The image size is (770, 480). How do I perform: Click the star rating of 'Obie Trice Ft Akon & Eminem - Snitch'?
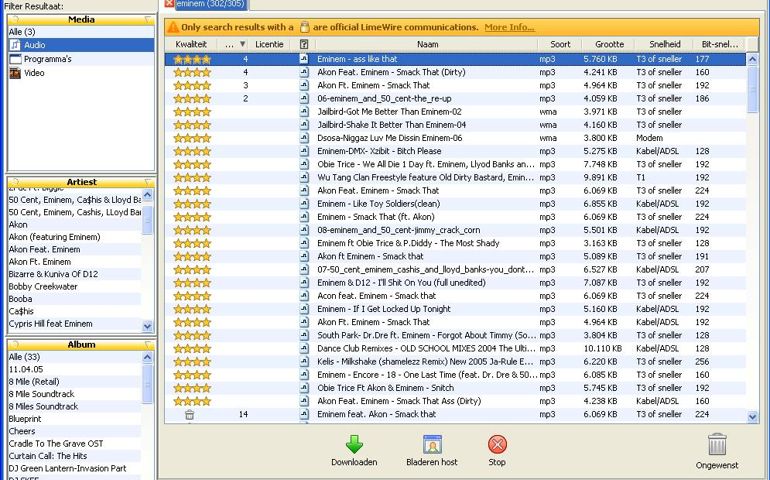click(x=192, y=388)
